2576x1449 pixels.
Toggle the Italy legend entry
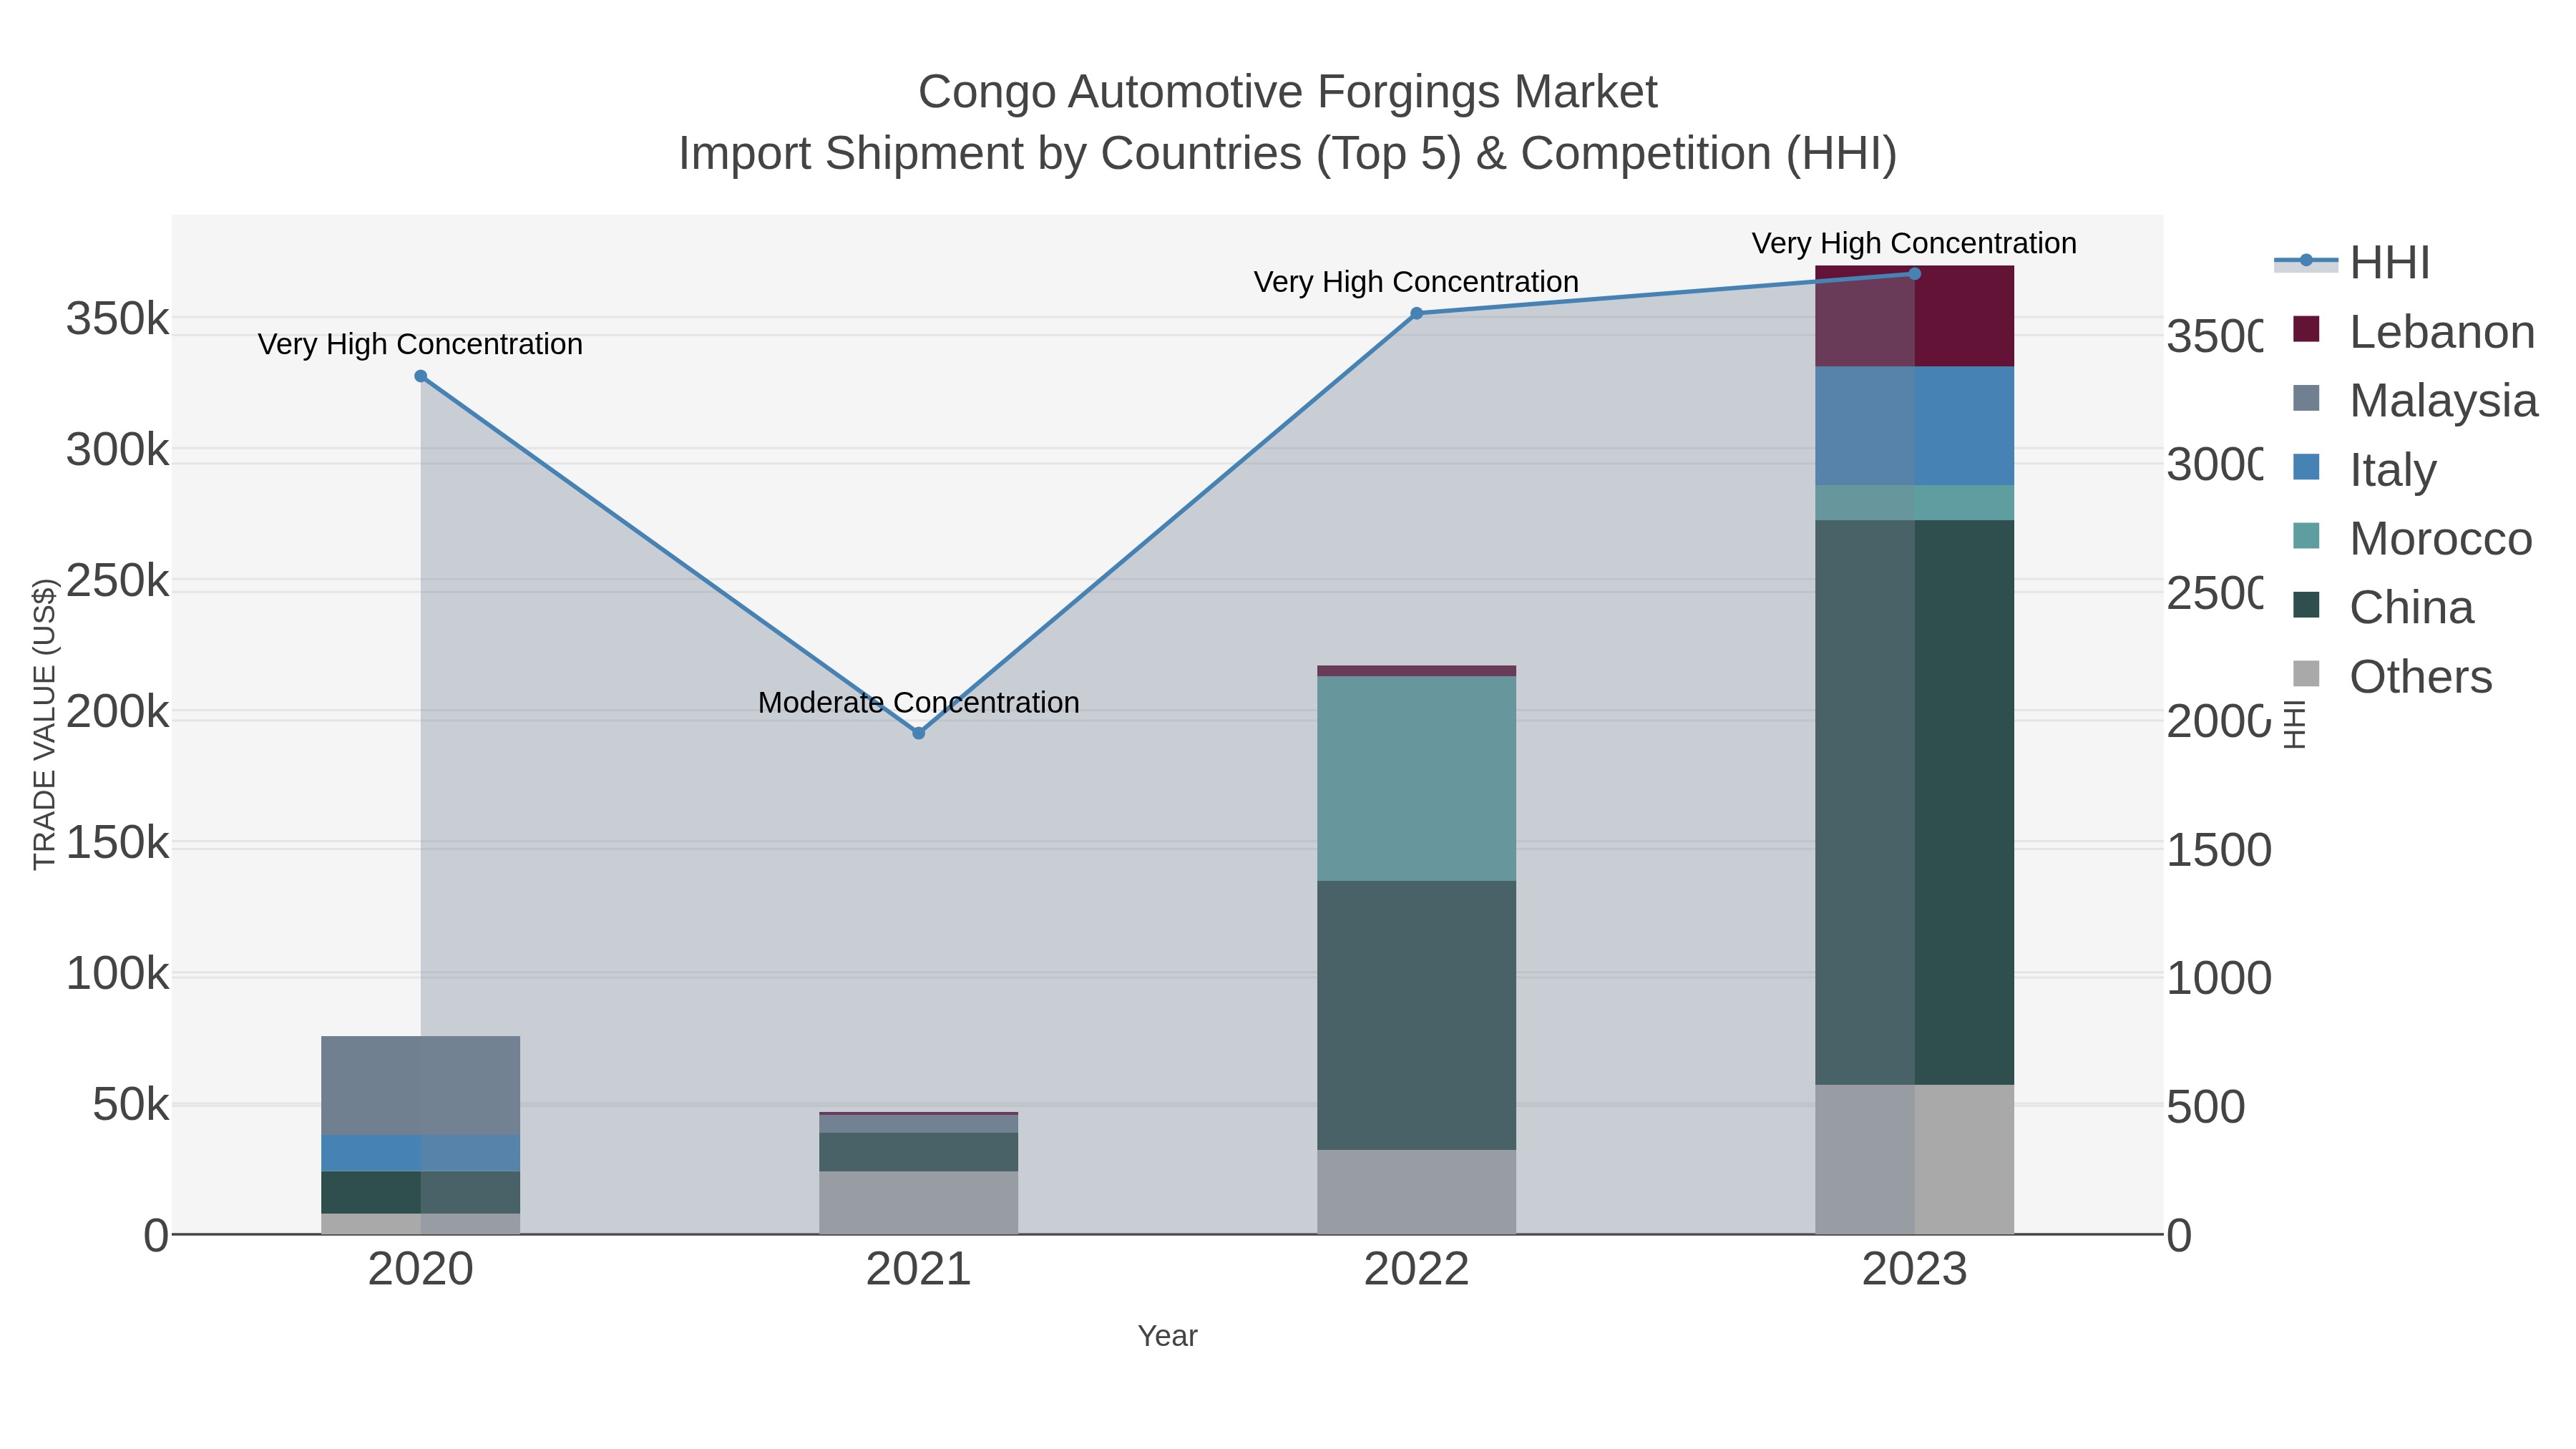2365,469
